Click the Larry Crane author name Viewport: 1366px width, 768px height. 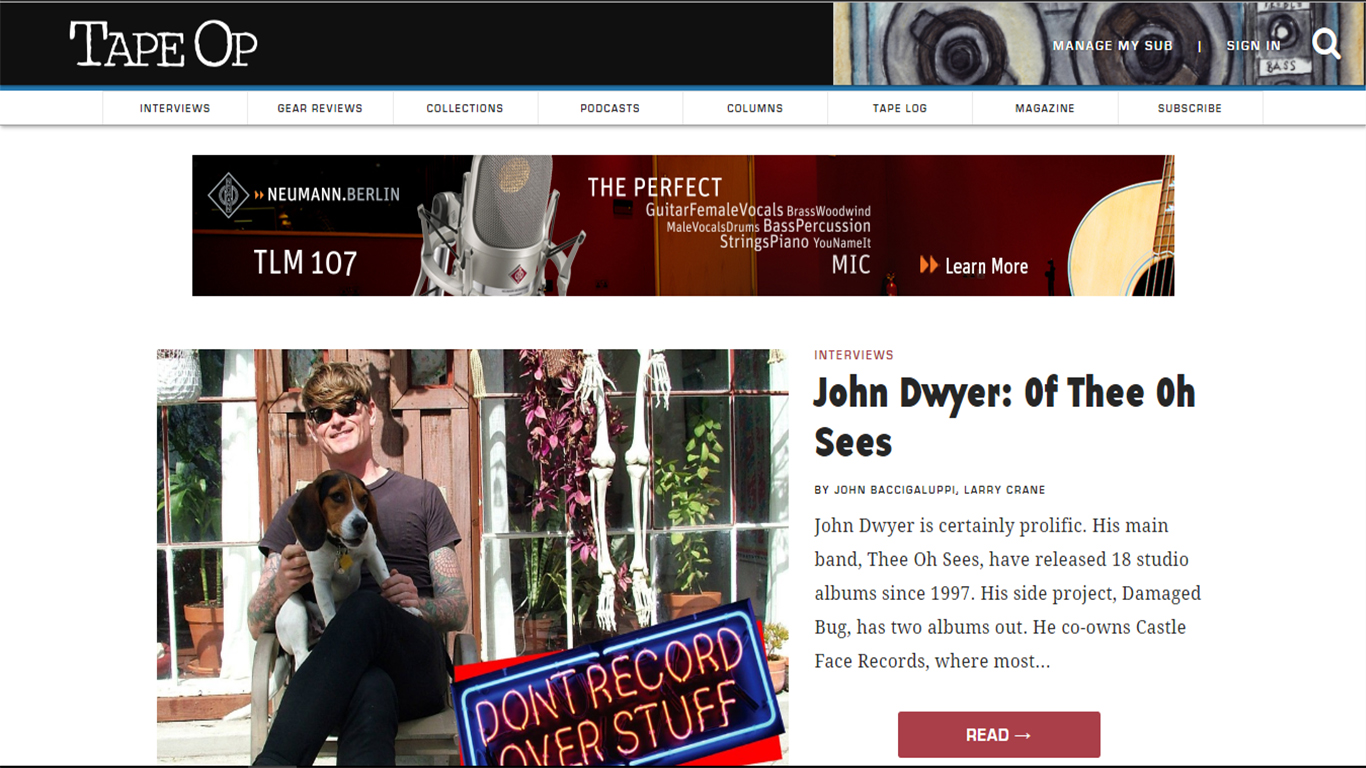click(1004, 490)
